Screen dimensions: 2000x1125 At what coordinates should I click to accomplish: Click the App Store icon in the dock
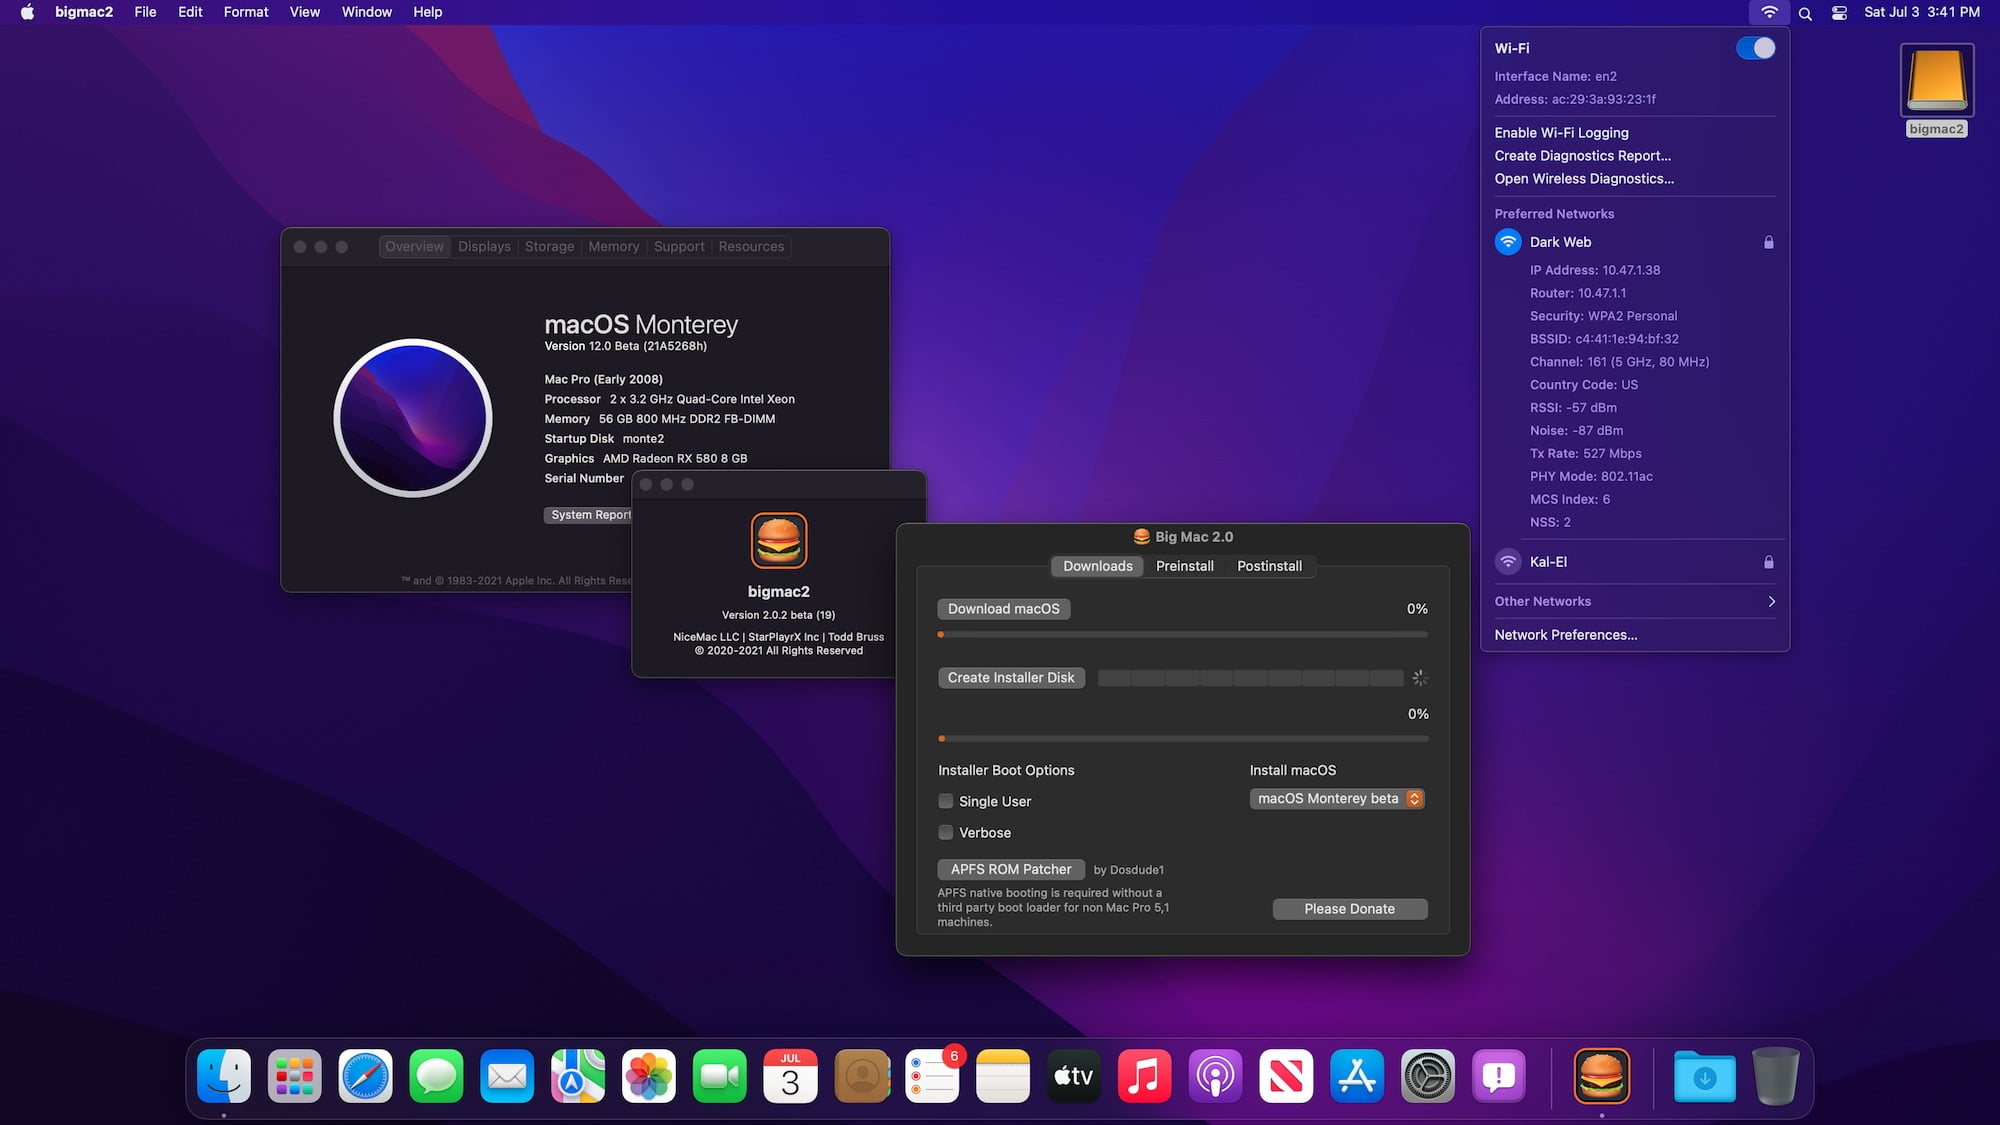click(x=1354, y=1076)
